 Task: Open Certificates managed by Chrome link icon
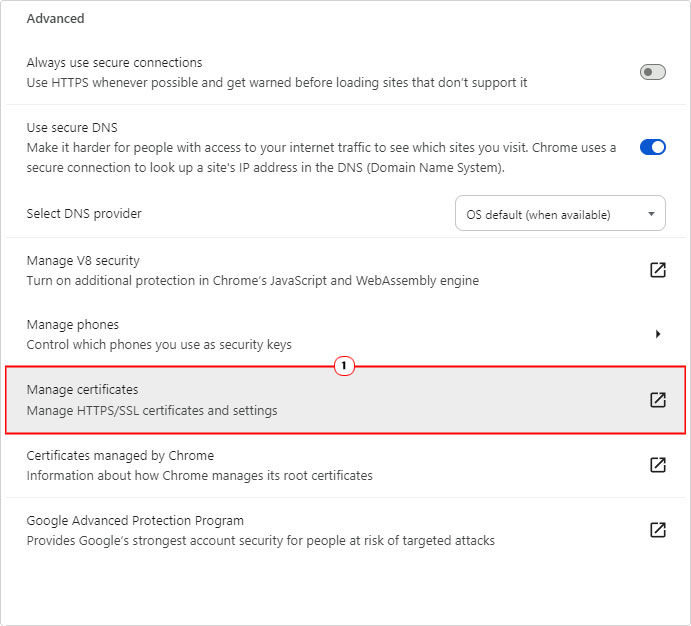(658, 464)
